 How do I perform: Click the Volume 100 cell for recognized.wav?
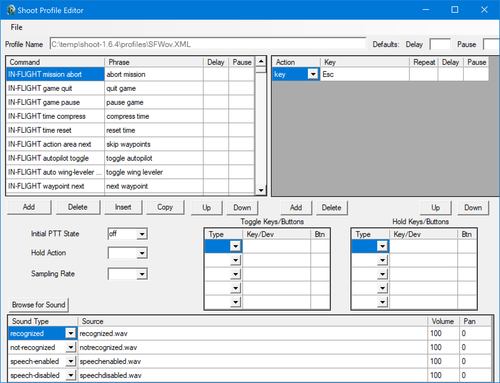[x=443, y=333]
